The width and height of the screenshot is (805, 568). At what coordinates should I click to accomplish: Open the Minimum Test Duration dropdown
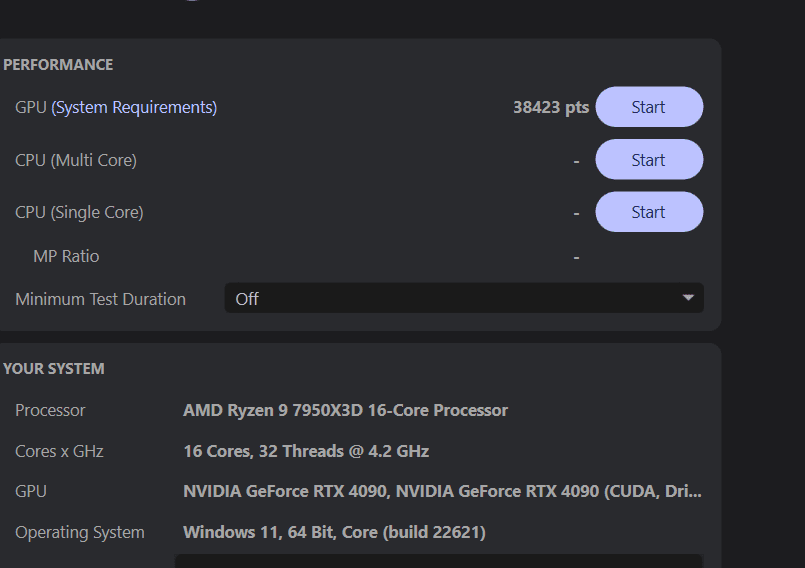click(x=464, y=298)
